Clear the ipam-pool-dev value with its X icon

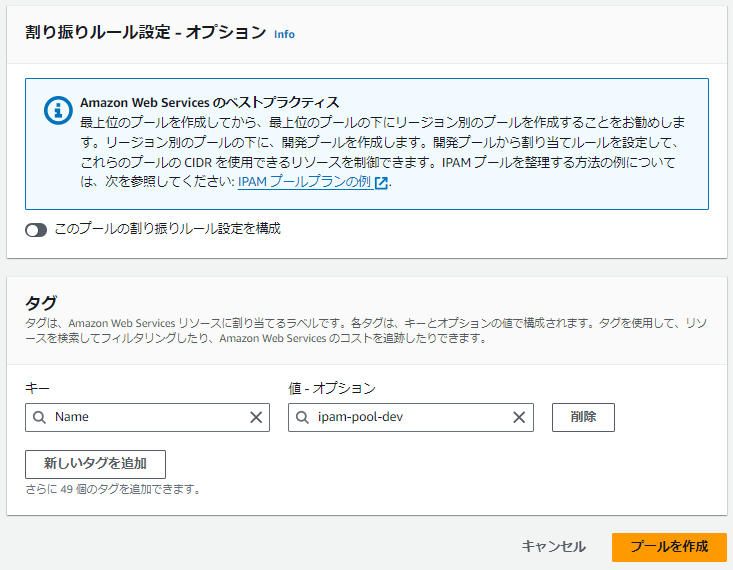tap(519, 417)
